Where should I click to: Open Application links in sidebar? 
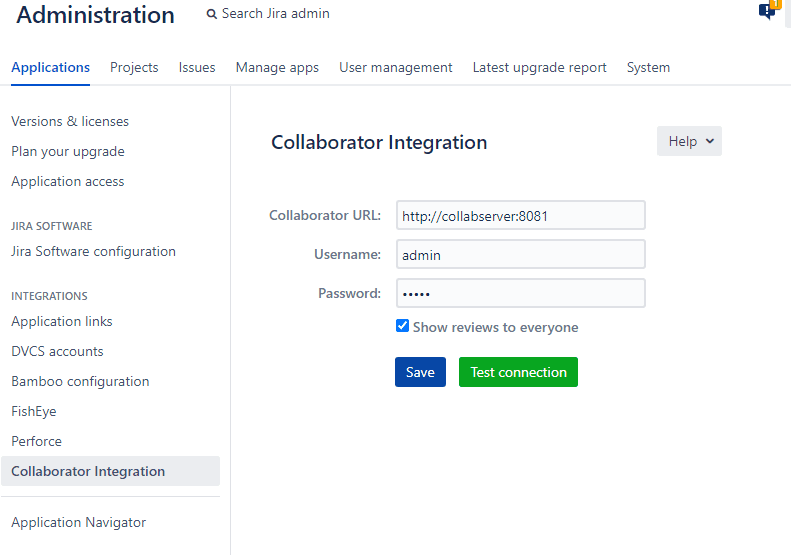[62, 321]
